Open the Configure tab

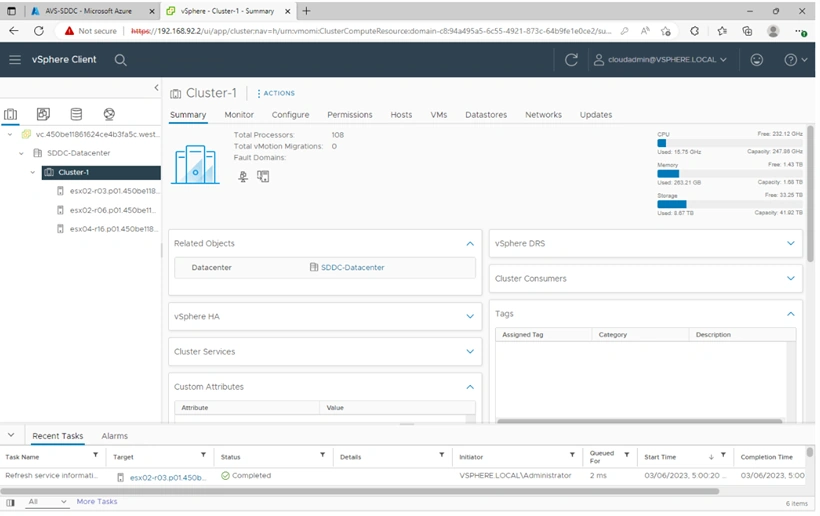pos(290,114)
